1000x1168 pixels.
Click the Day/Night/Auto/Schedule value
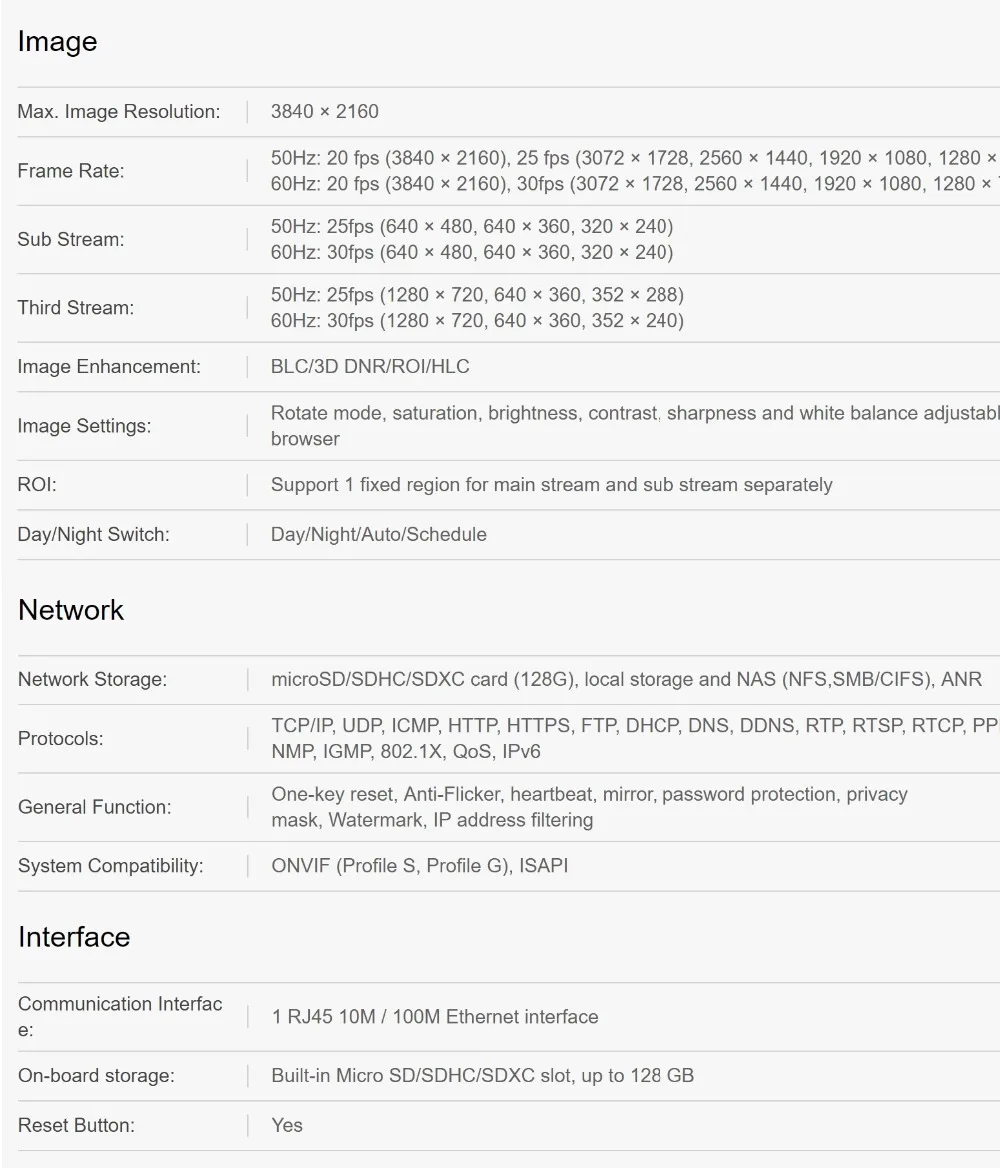(x=379, y=534)
